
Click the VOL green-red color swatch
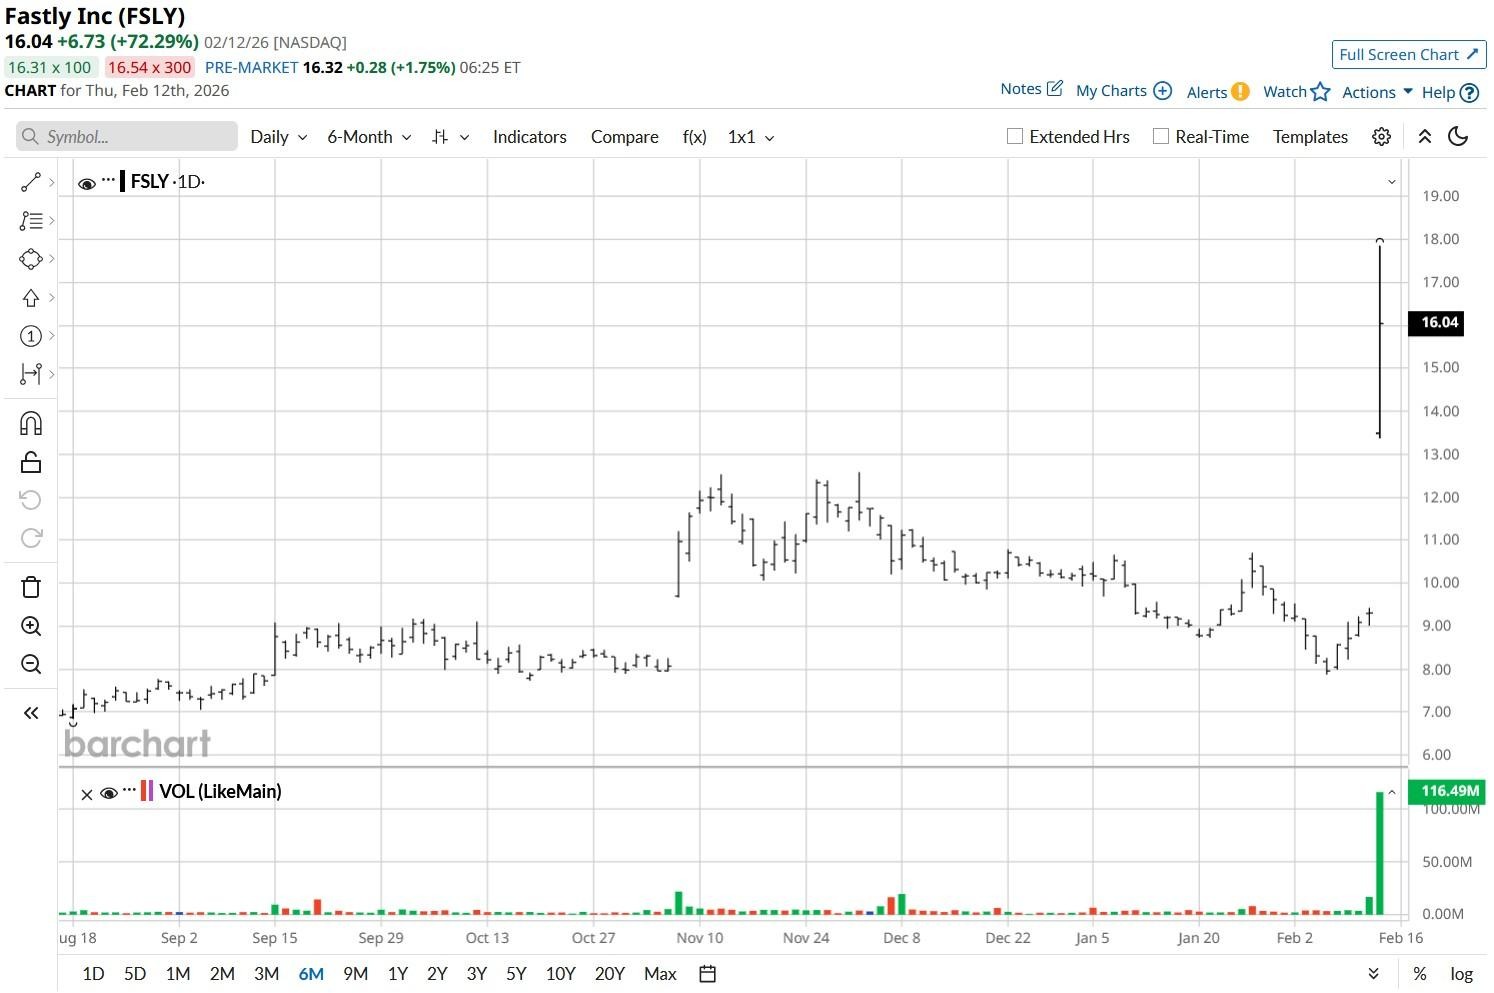click(147, 791)
